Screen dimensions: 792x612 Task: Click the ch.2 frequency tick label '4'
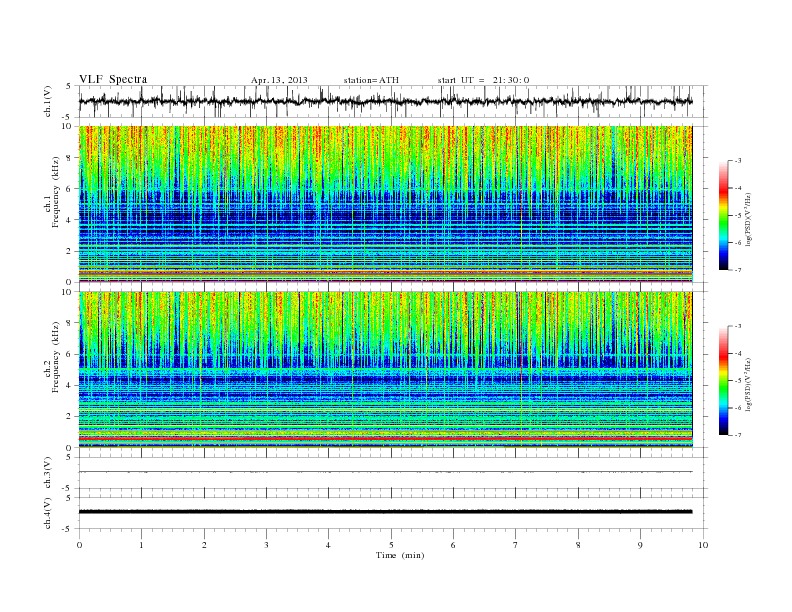(69, 385)
